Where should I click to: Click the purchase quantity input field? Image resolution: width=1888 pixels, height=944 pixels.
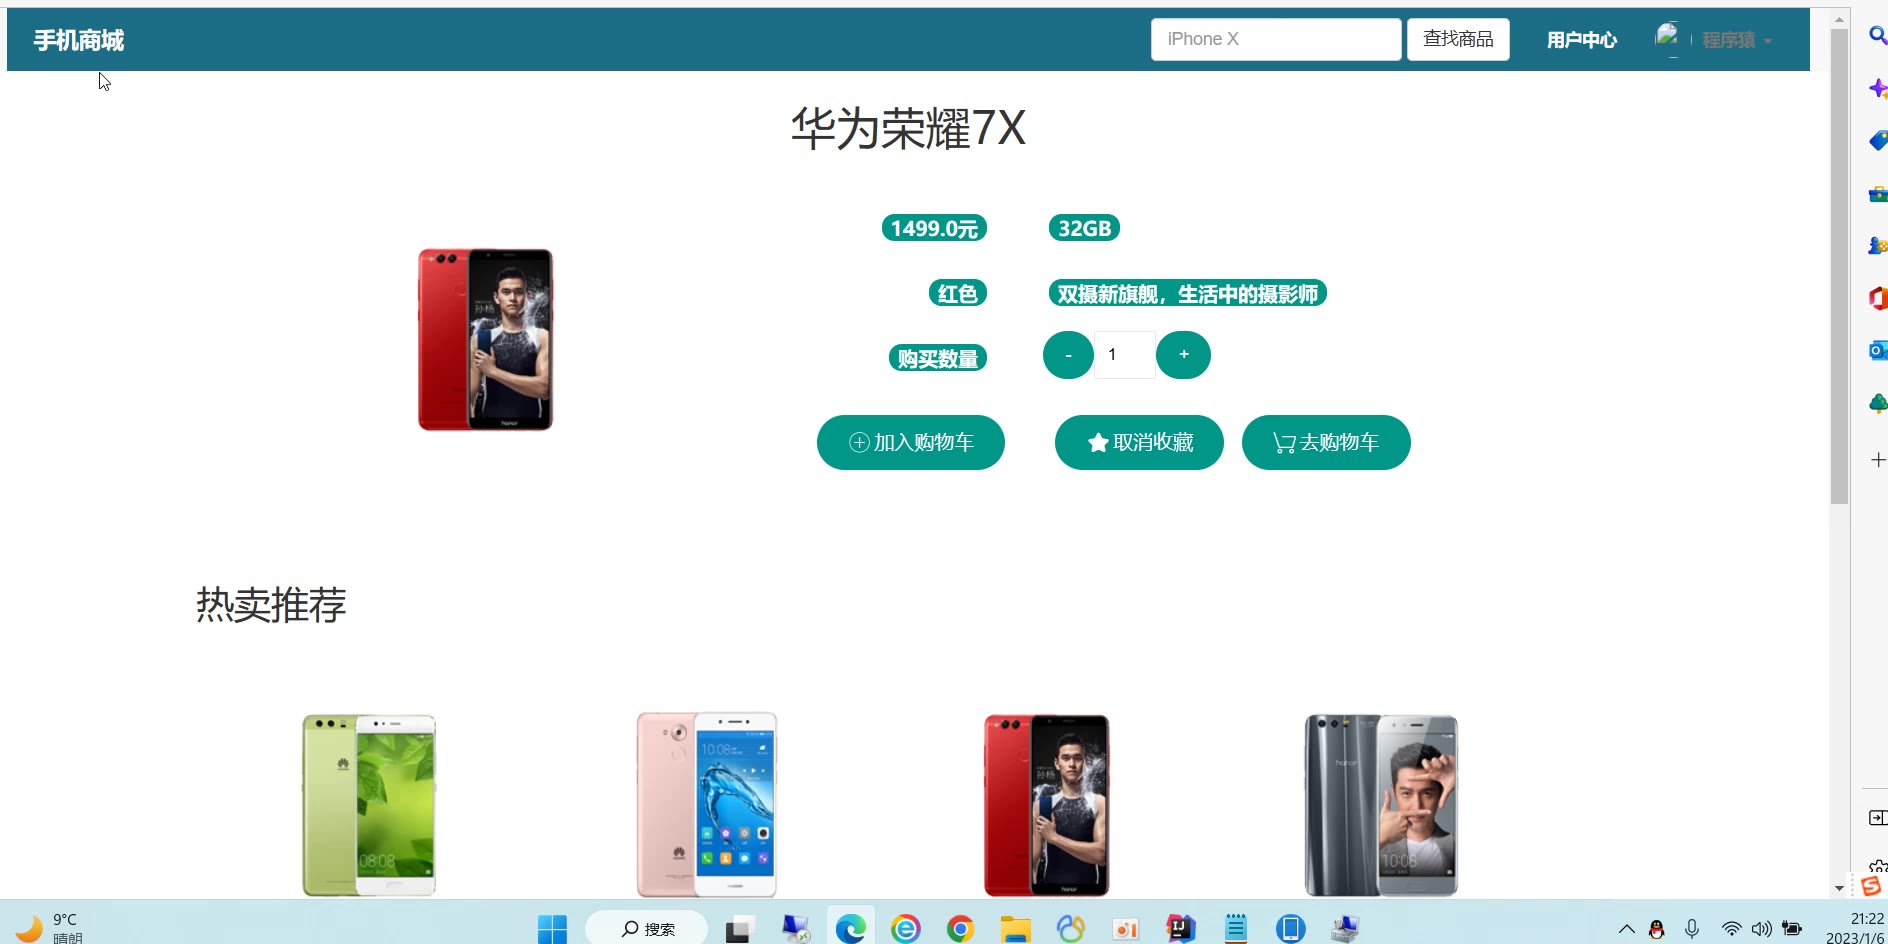(1124, 355)
